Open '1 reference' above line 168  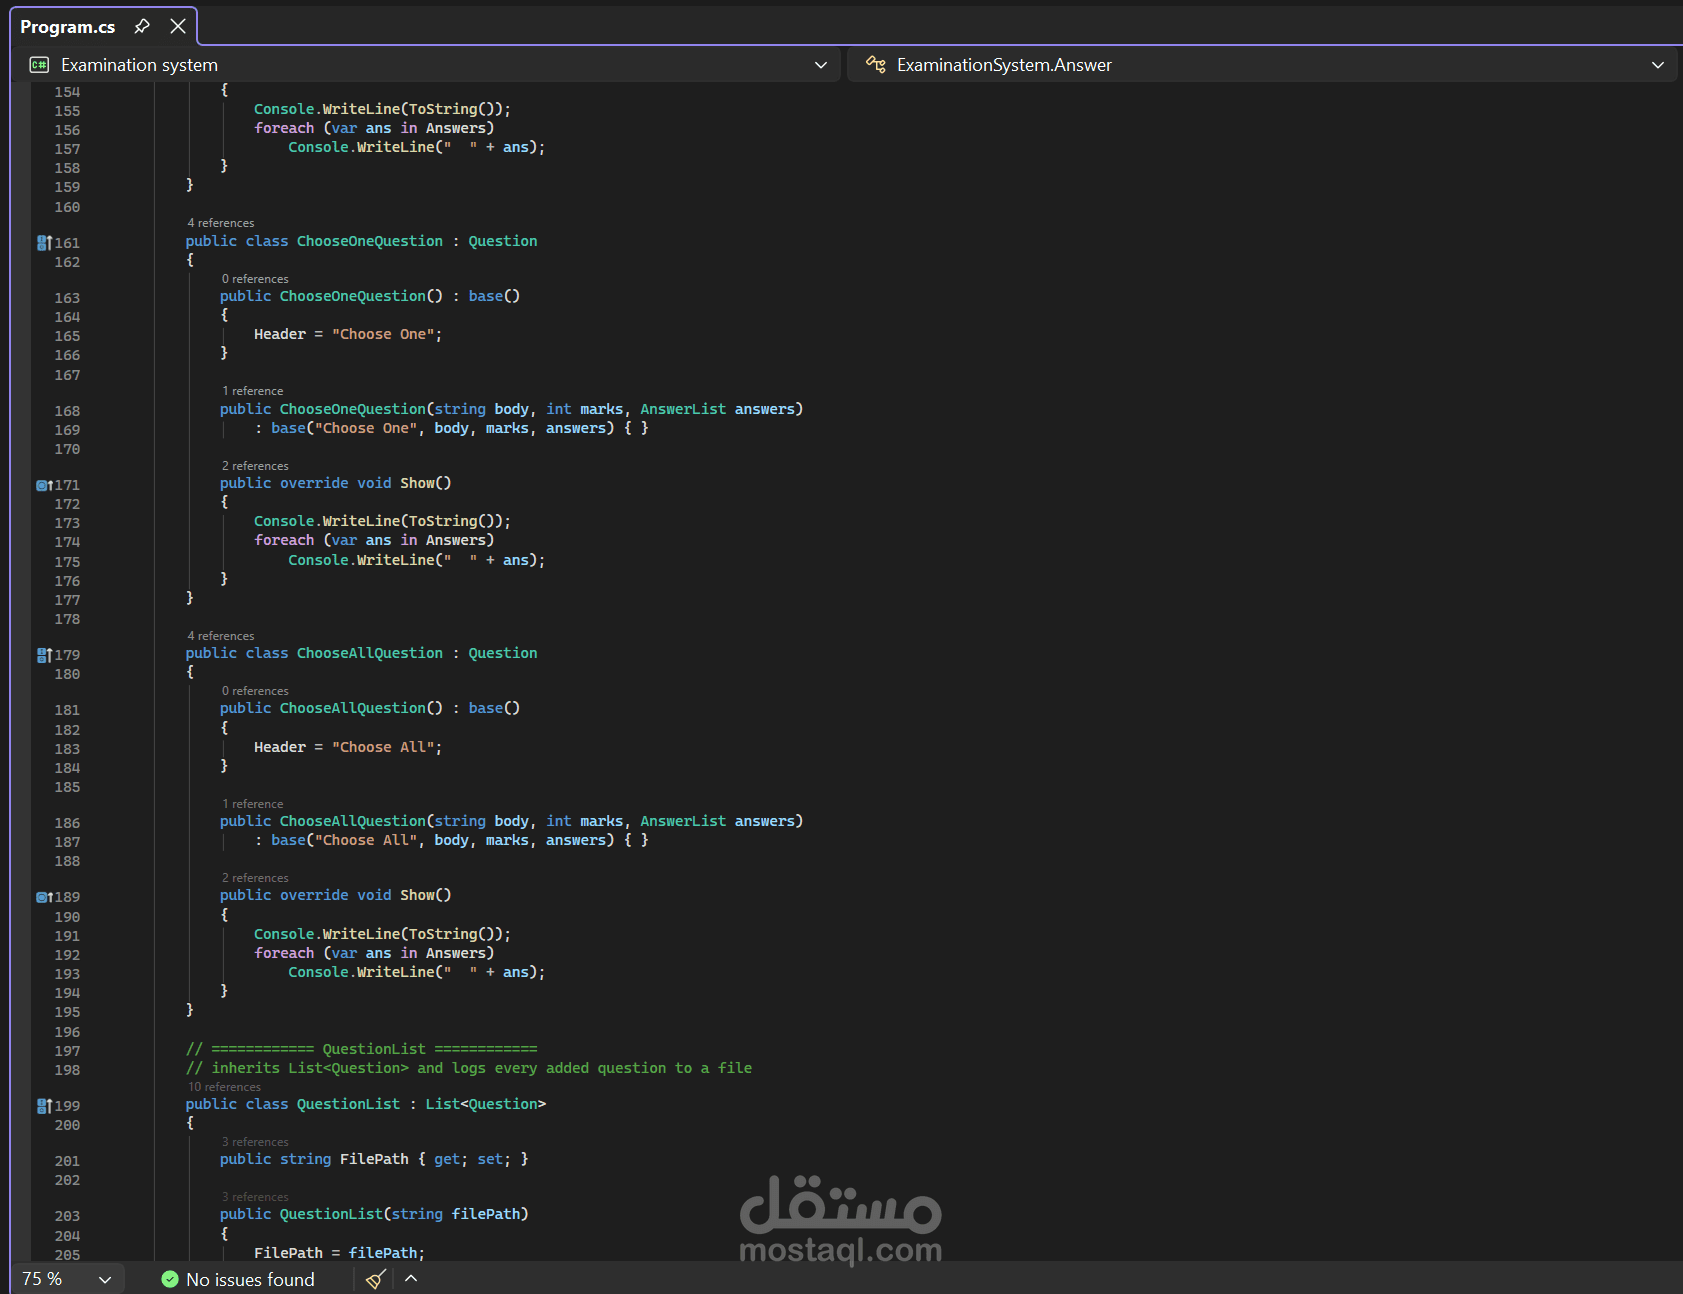(x=253, y=391)
